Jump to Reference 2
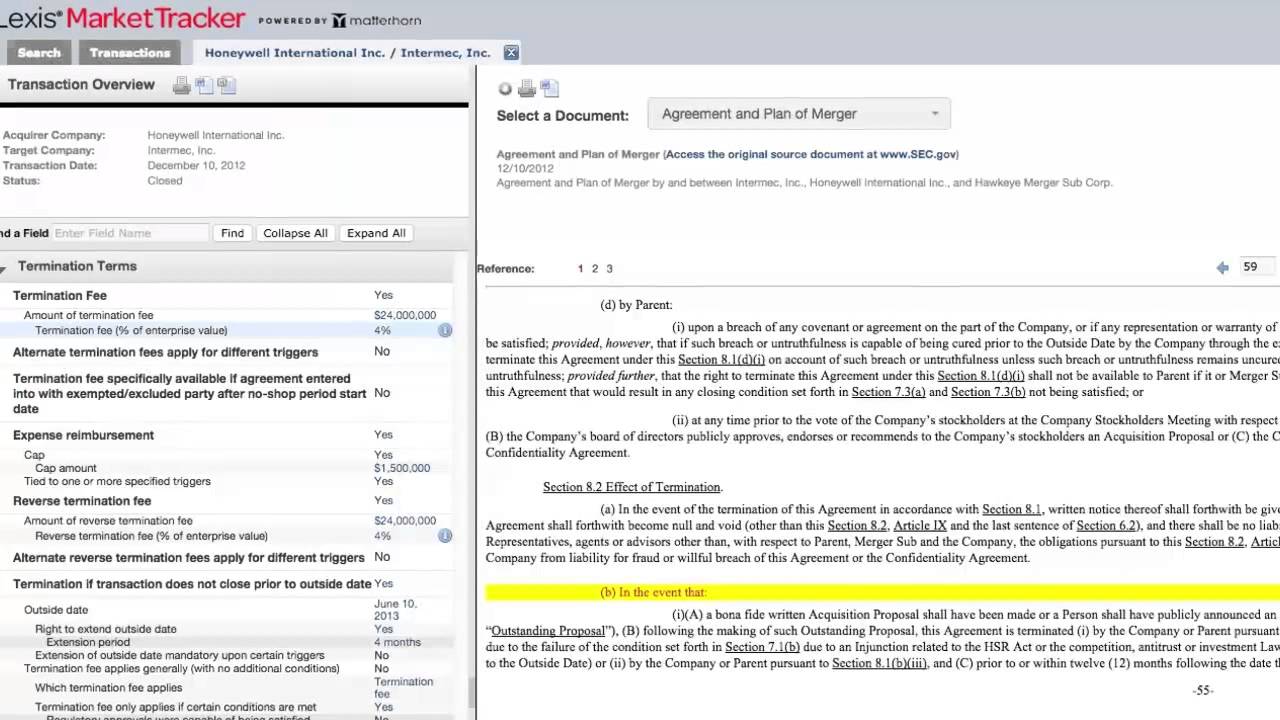The width and height of the screenshot is (1280, 720). pyautogui.click(x=594, y=268)
